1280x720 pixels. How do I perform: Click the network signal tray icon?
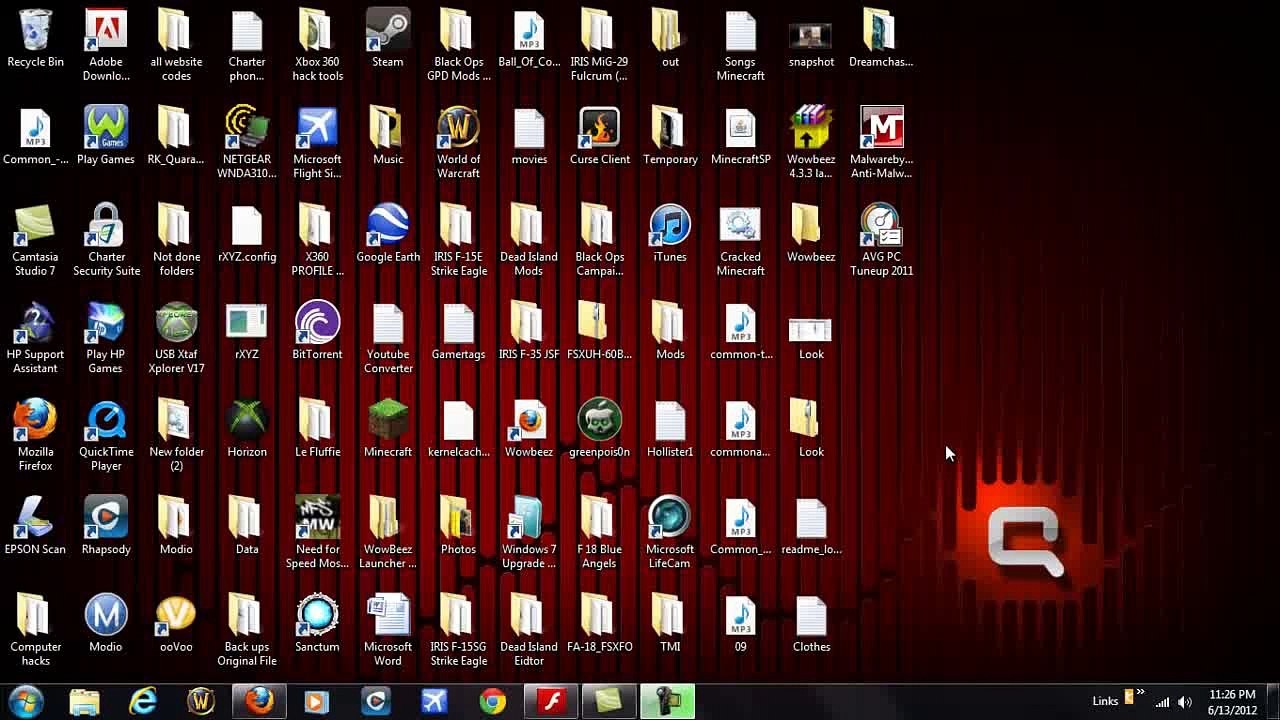coord(1163,702)
